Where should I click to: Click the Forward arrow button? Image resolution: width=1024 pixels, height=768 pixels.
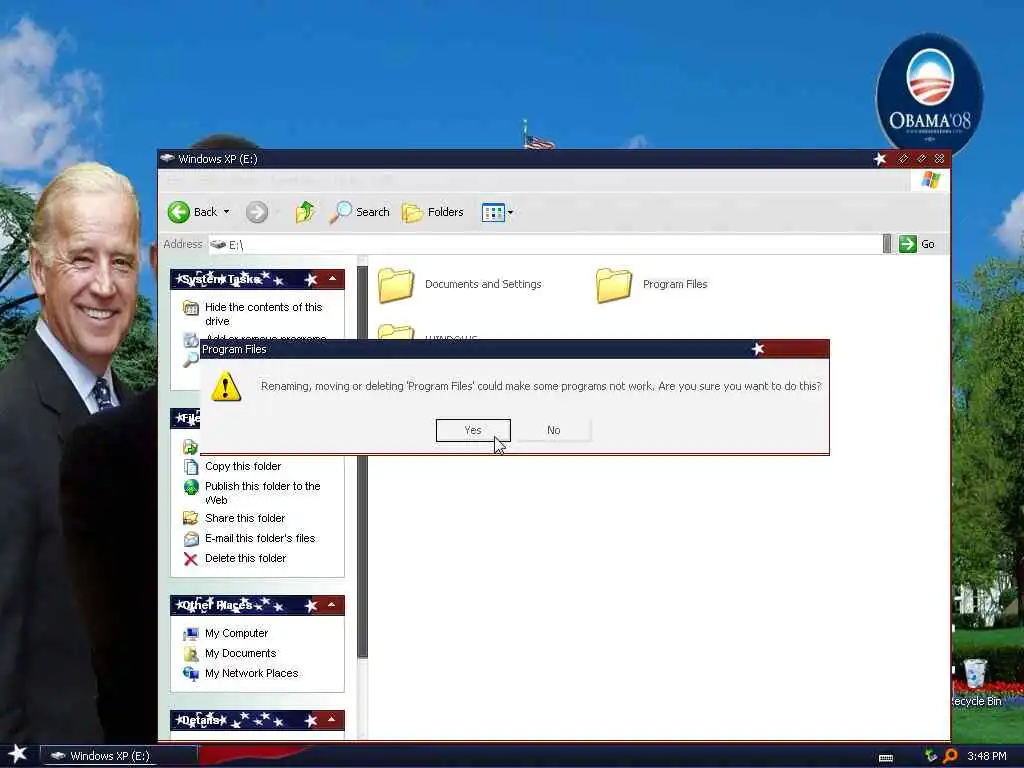pyautogui.click(x=257, y=212)
